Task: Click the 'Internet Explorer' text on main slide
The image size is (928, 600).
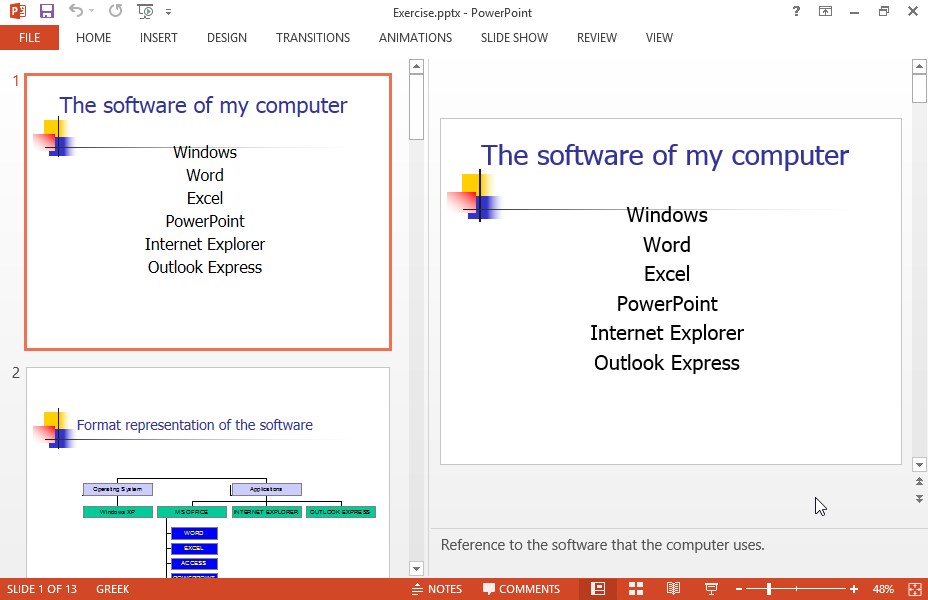Action: click(667, 333)
